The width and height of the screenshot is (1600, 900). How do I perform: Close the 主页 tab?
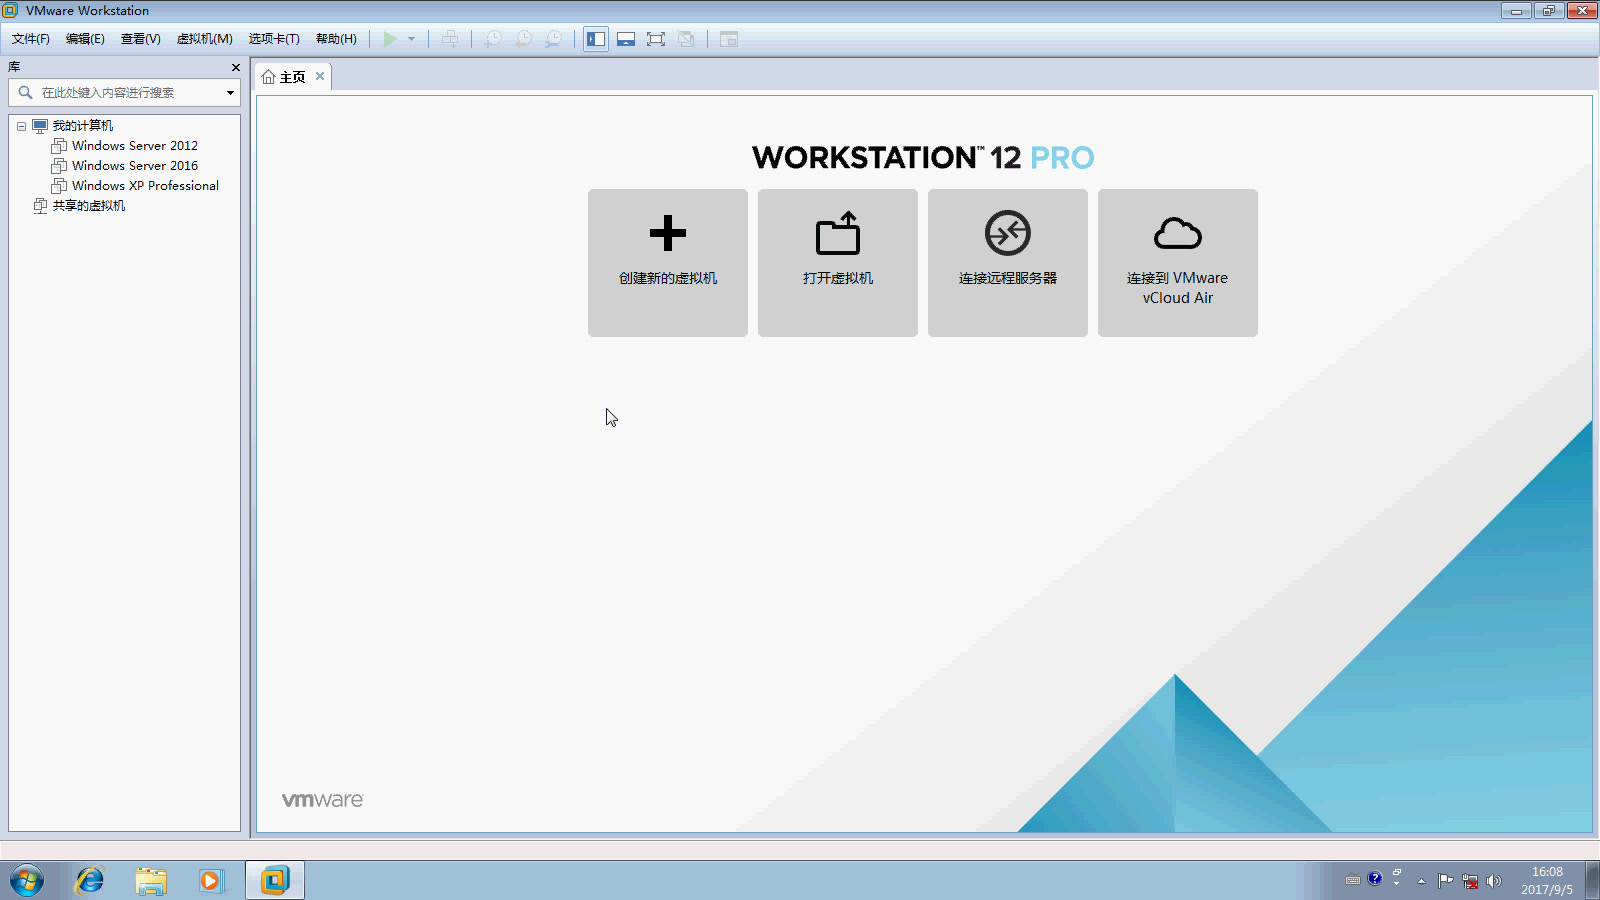coord(320,76)
